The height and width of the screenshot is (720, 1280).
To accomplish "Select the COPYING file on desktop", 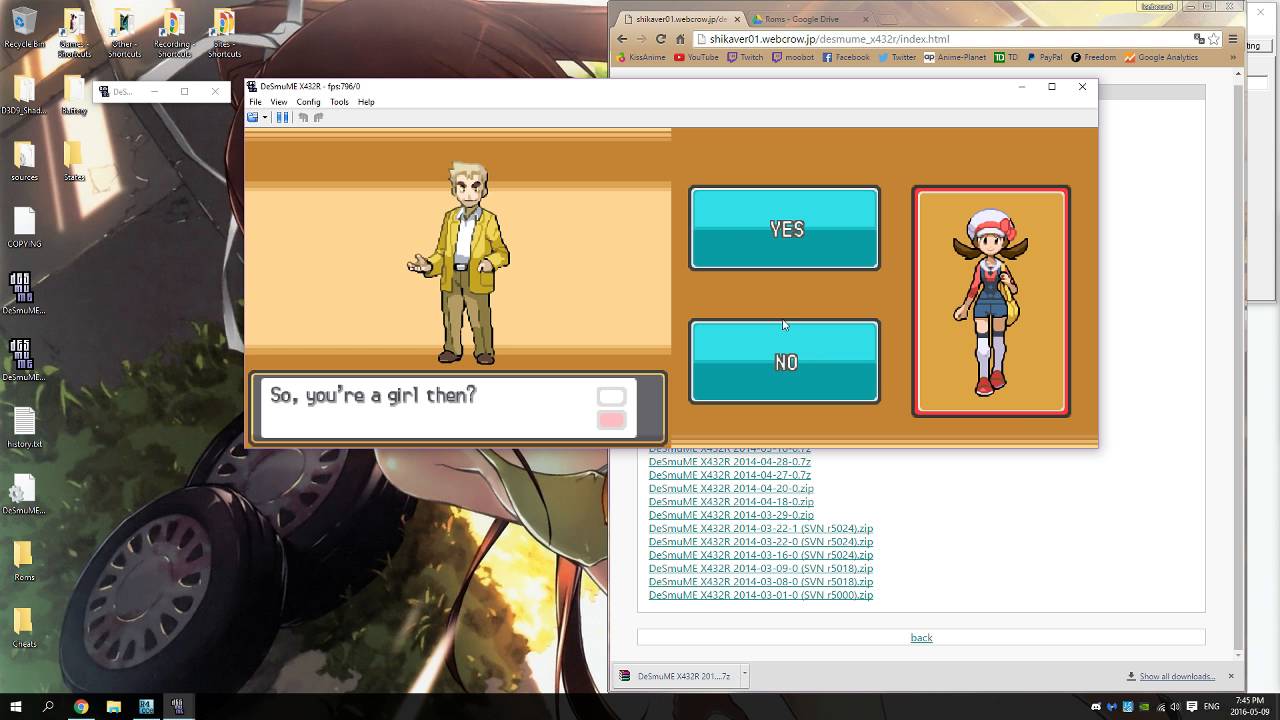I will click(x=24, y=228).
